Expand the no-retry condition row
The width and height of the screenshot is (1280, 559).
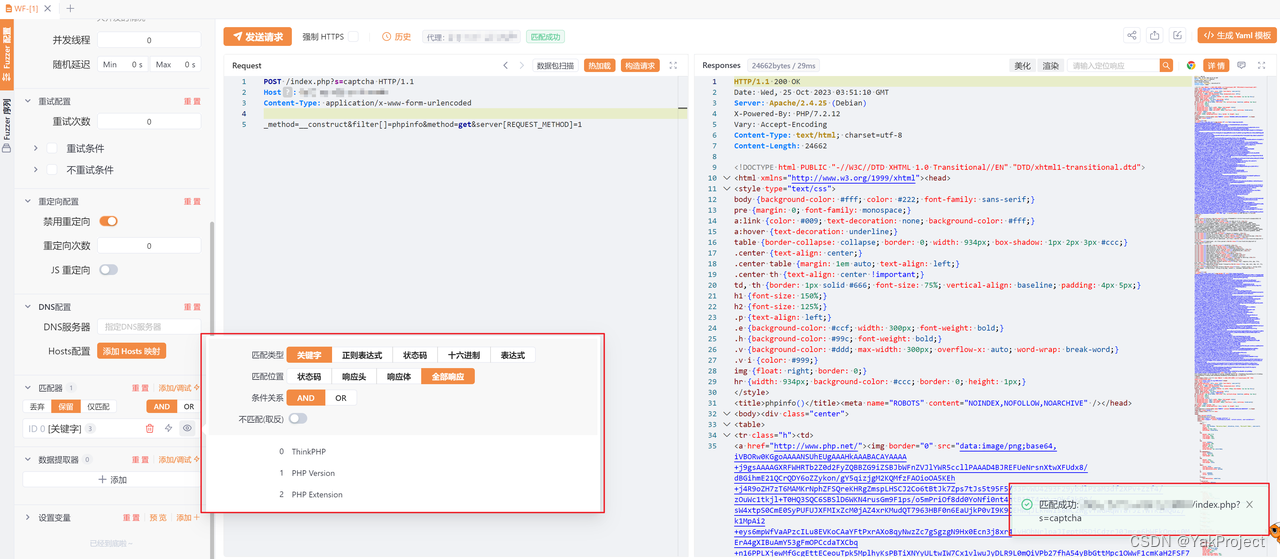pos(36,170)
